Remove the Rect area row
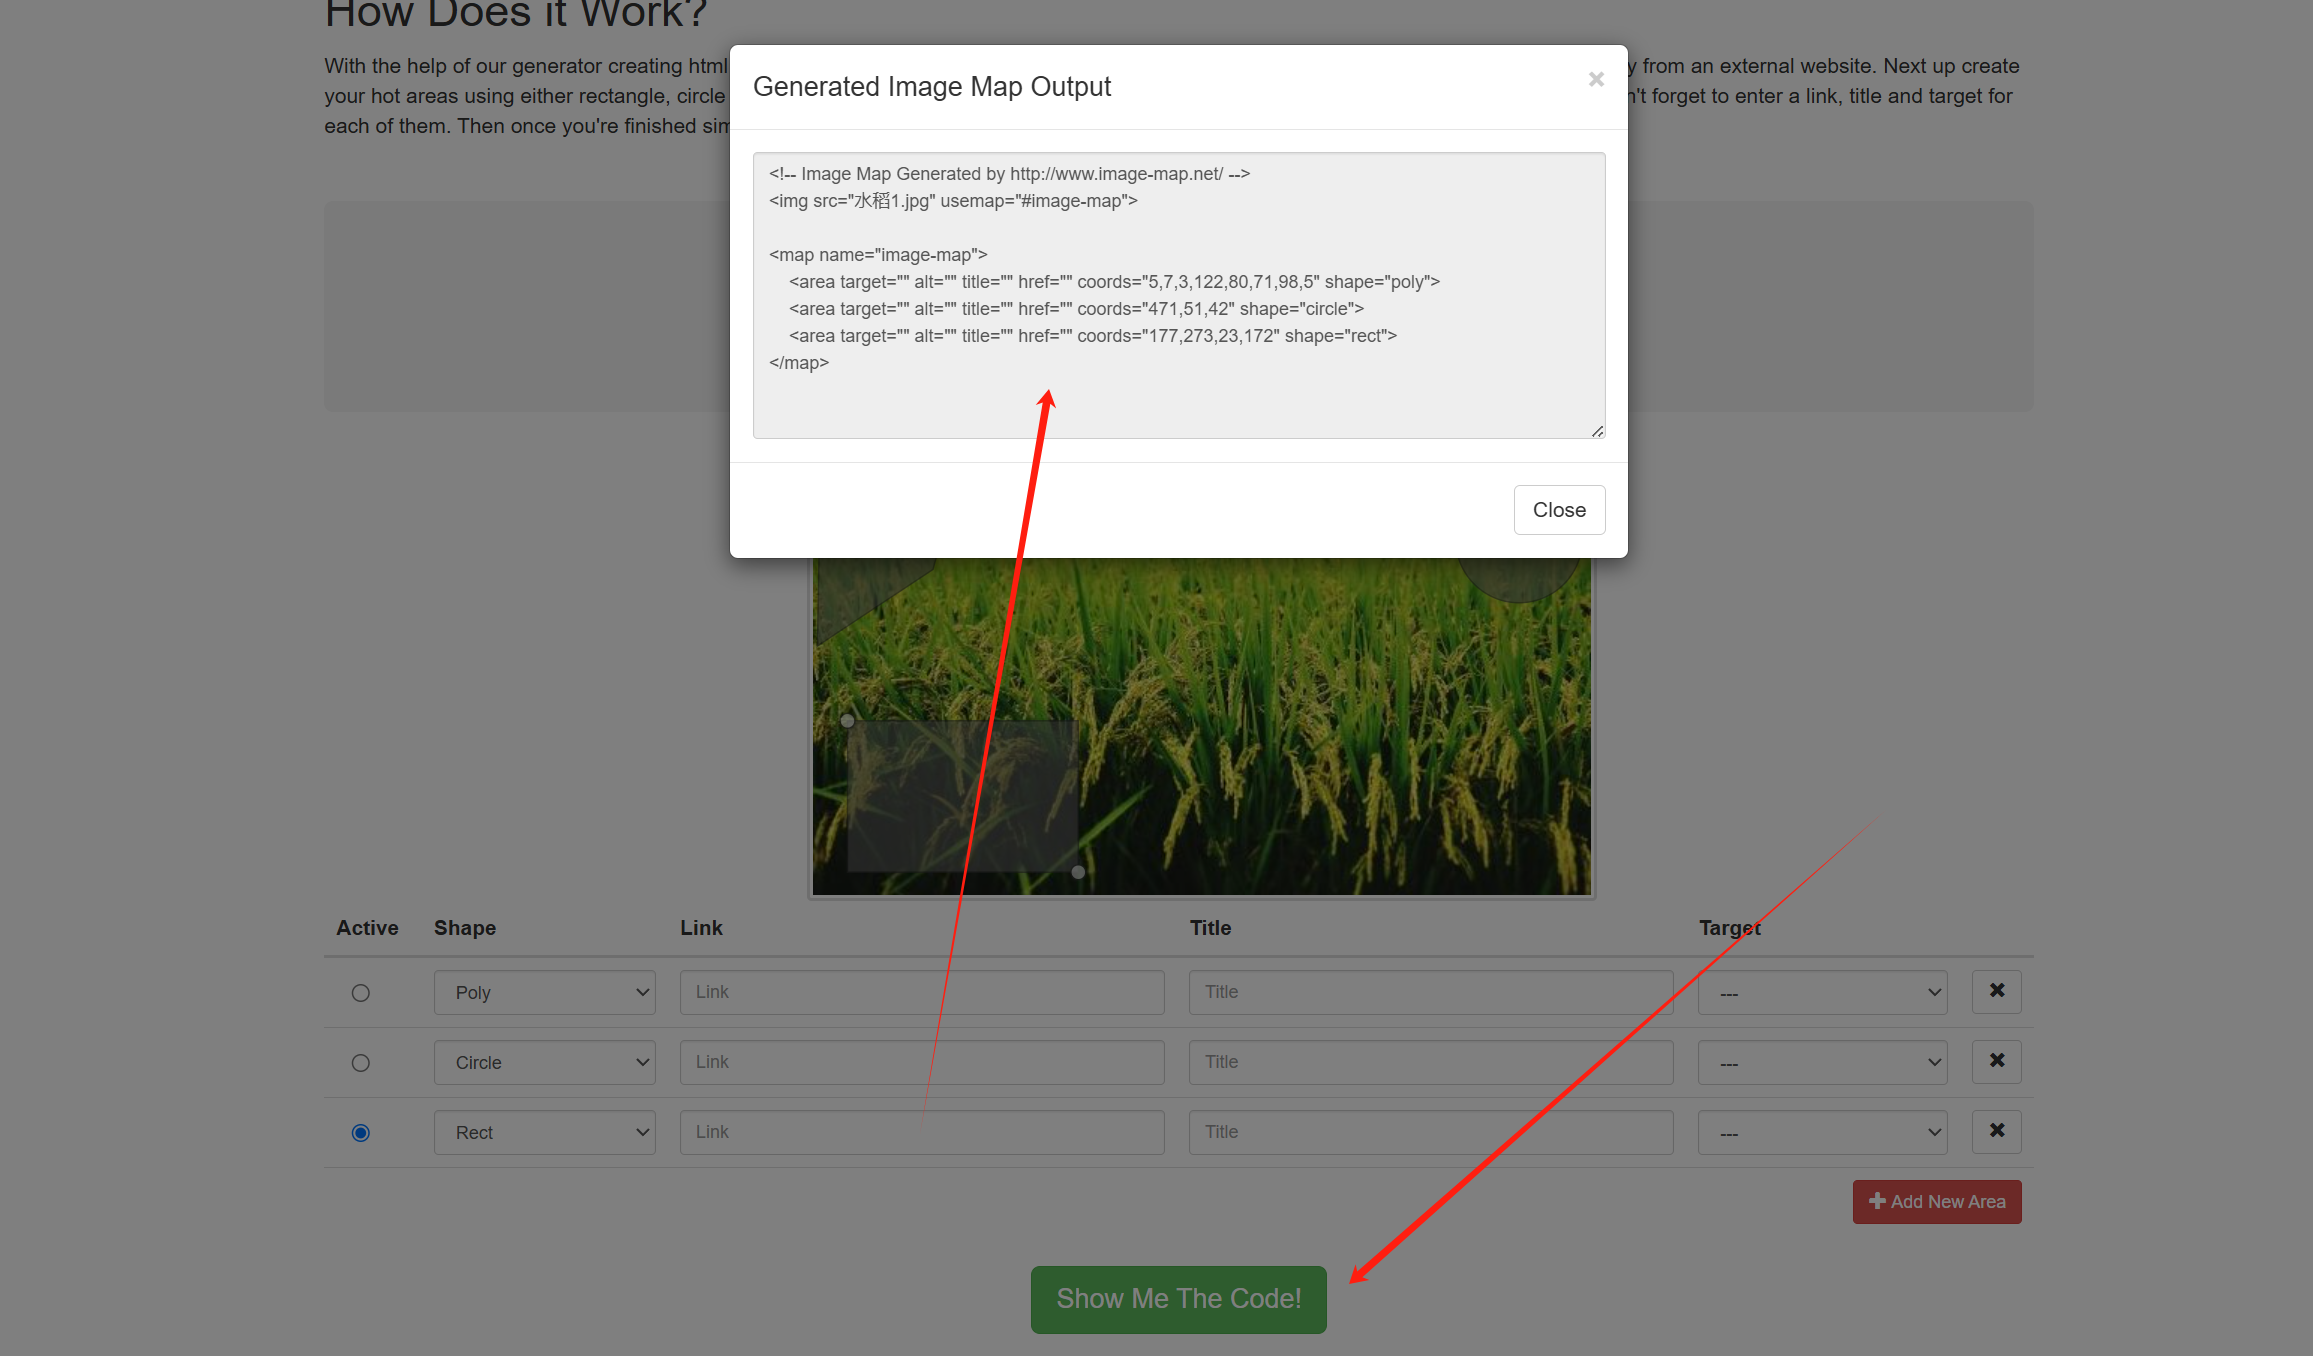Screen dimensions: 2313x1356 1996,1131
